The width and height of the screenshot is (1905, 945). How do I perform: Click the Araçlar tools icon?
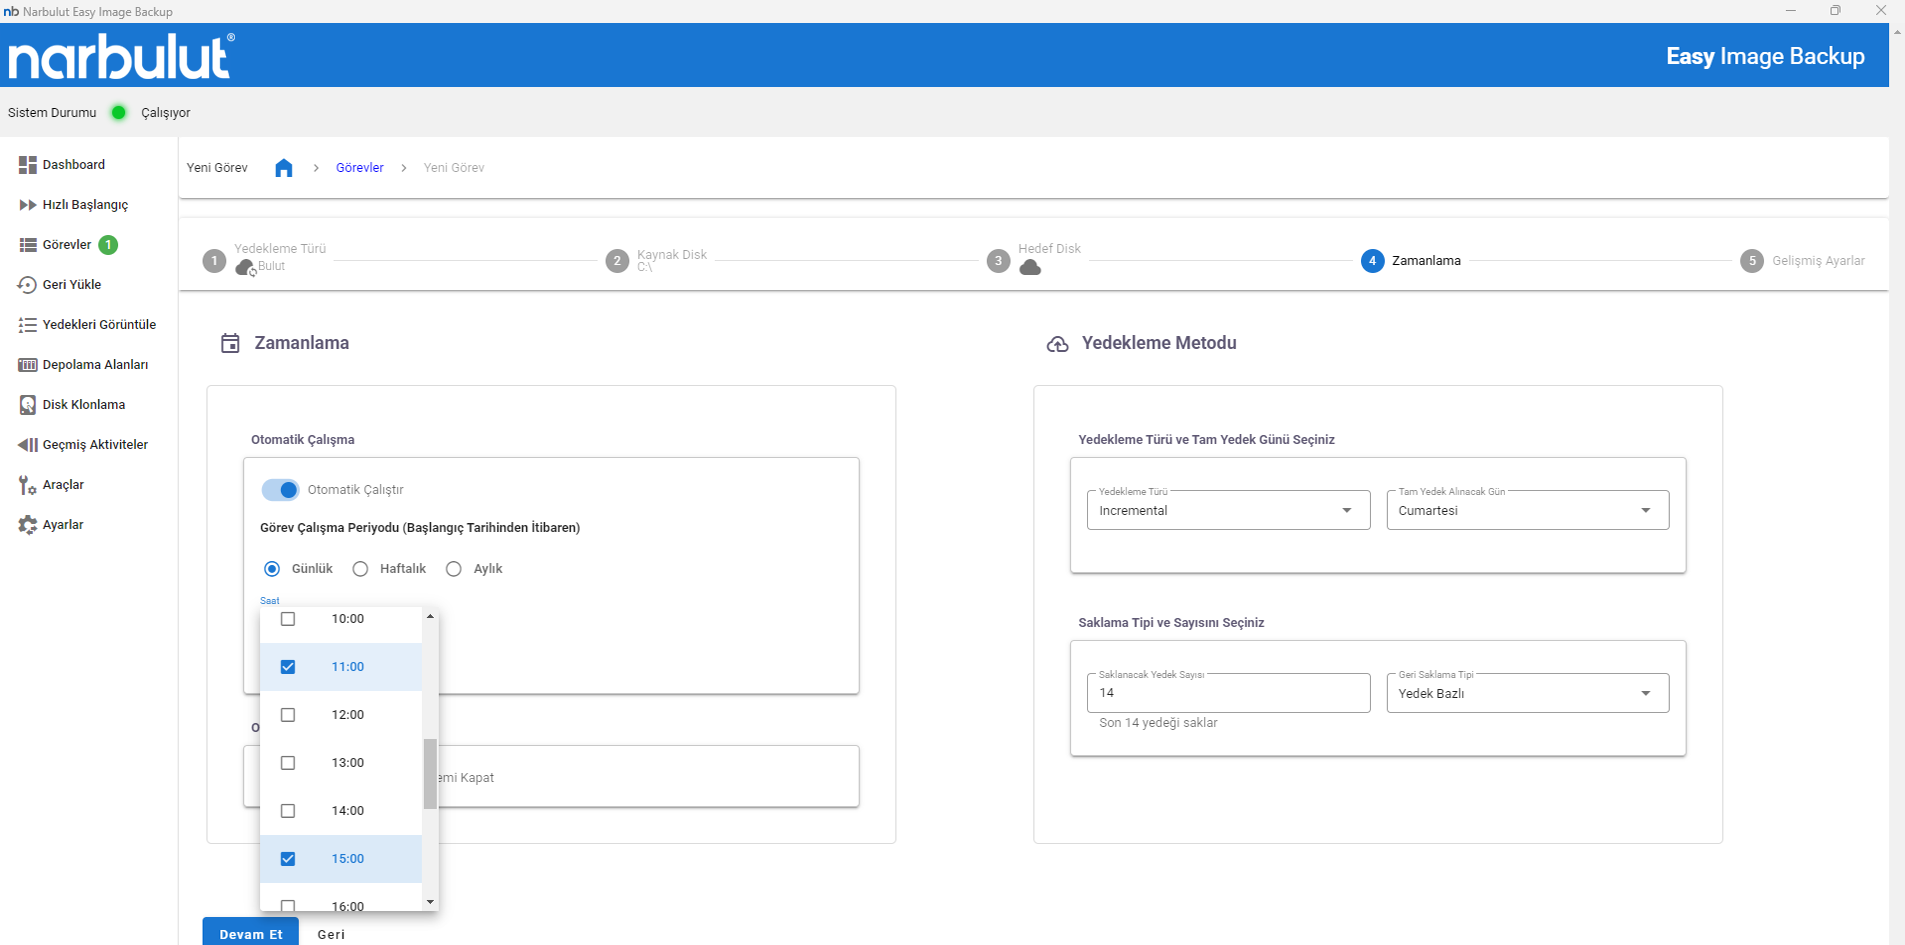27,485
